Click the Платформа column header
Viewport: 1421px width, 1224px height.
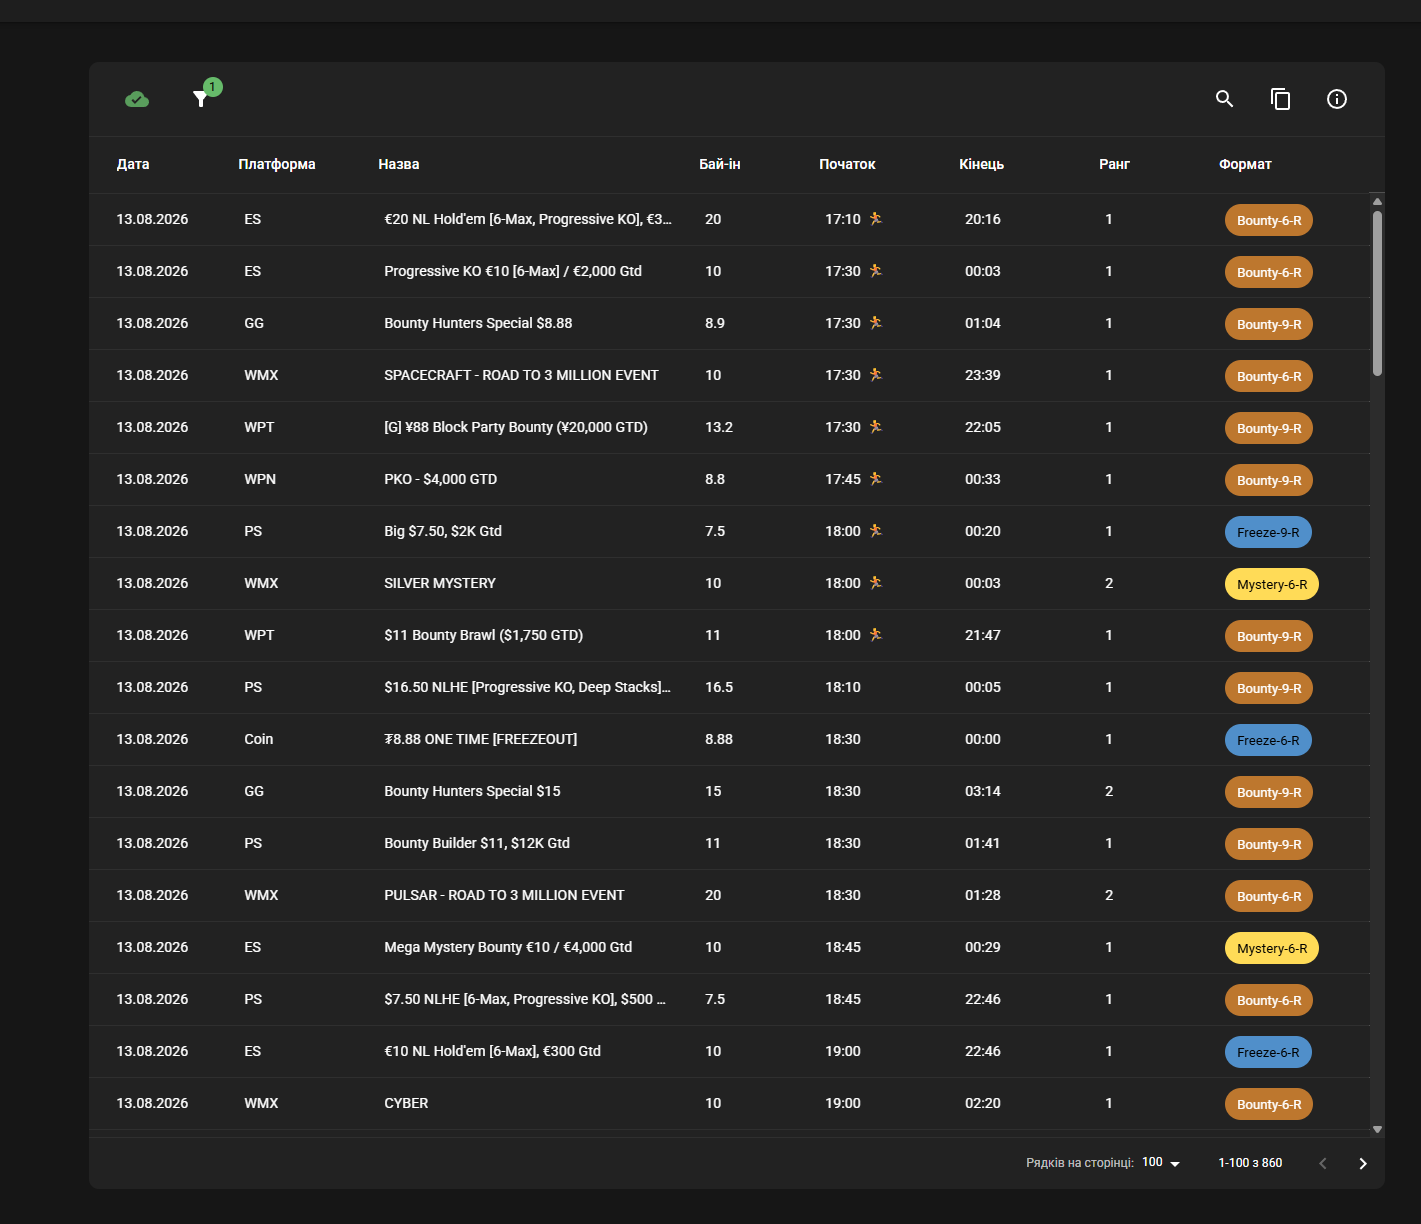point(277,164)
